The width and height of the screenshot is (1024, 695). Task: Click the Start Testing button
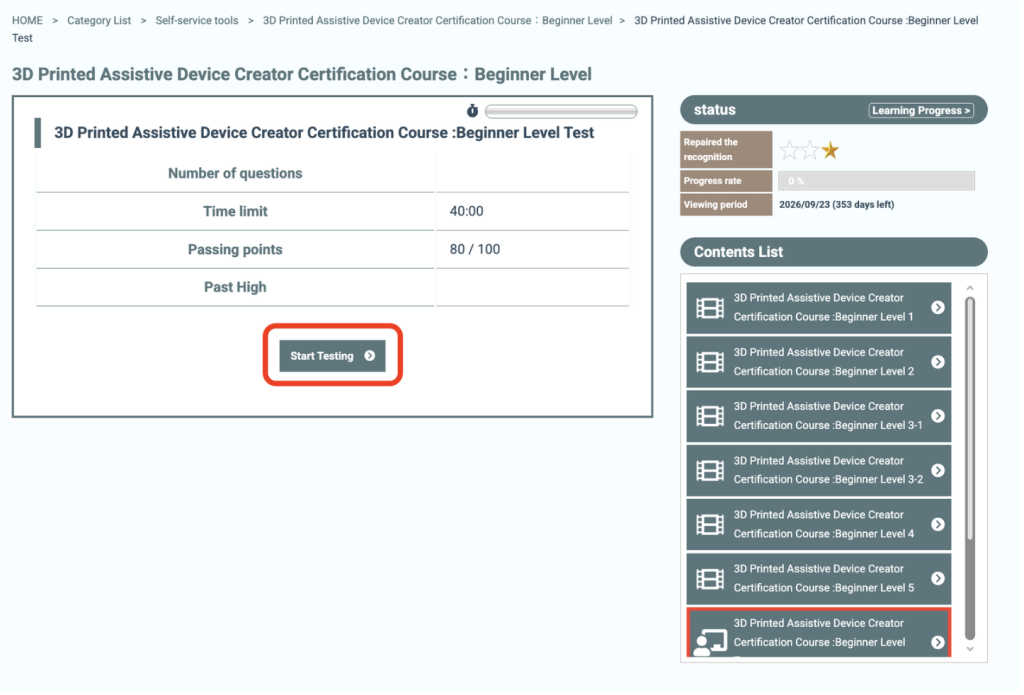click(332, 355)
